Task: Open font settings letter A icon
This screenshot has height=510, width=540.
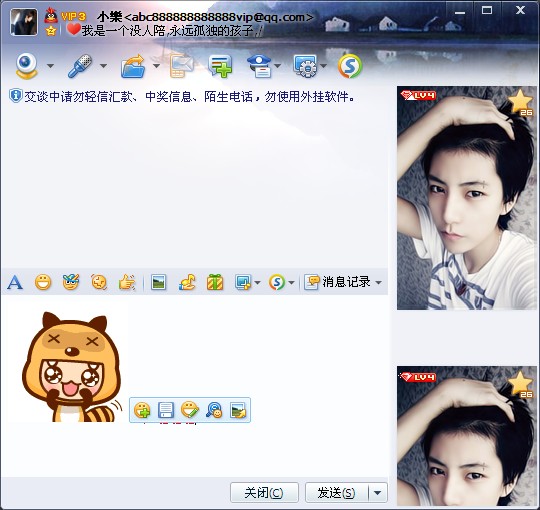Action: [x=15, y=282]
